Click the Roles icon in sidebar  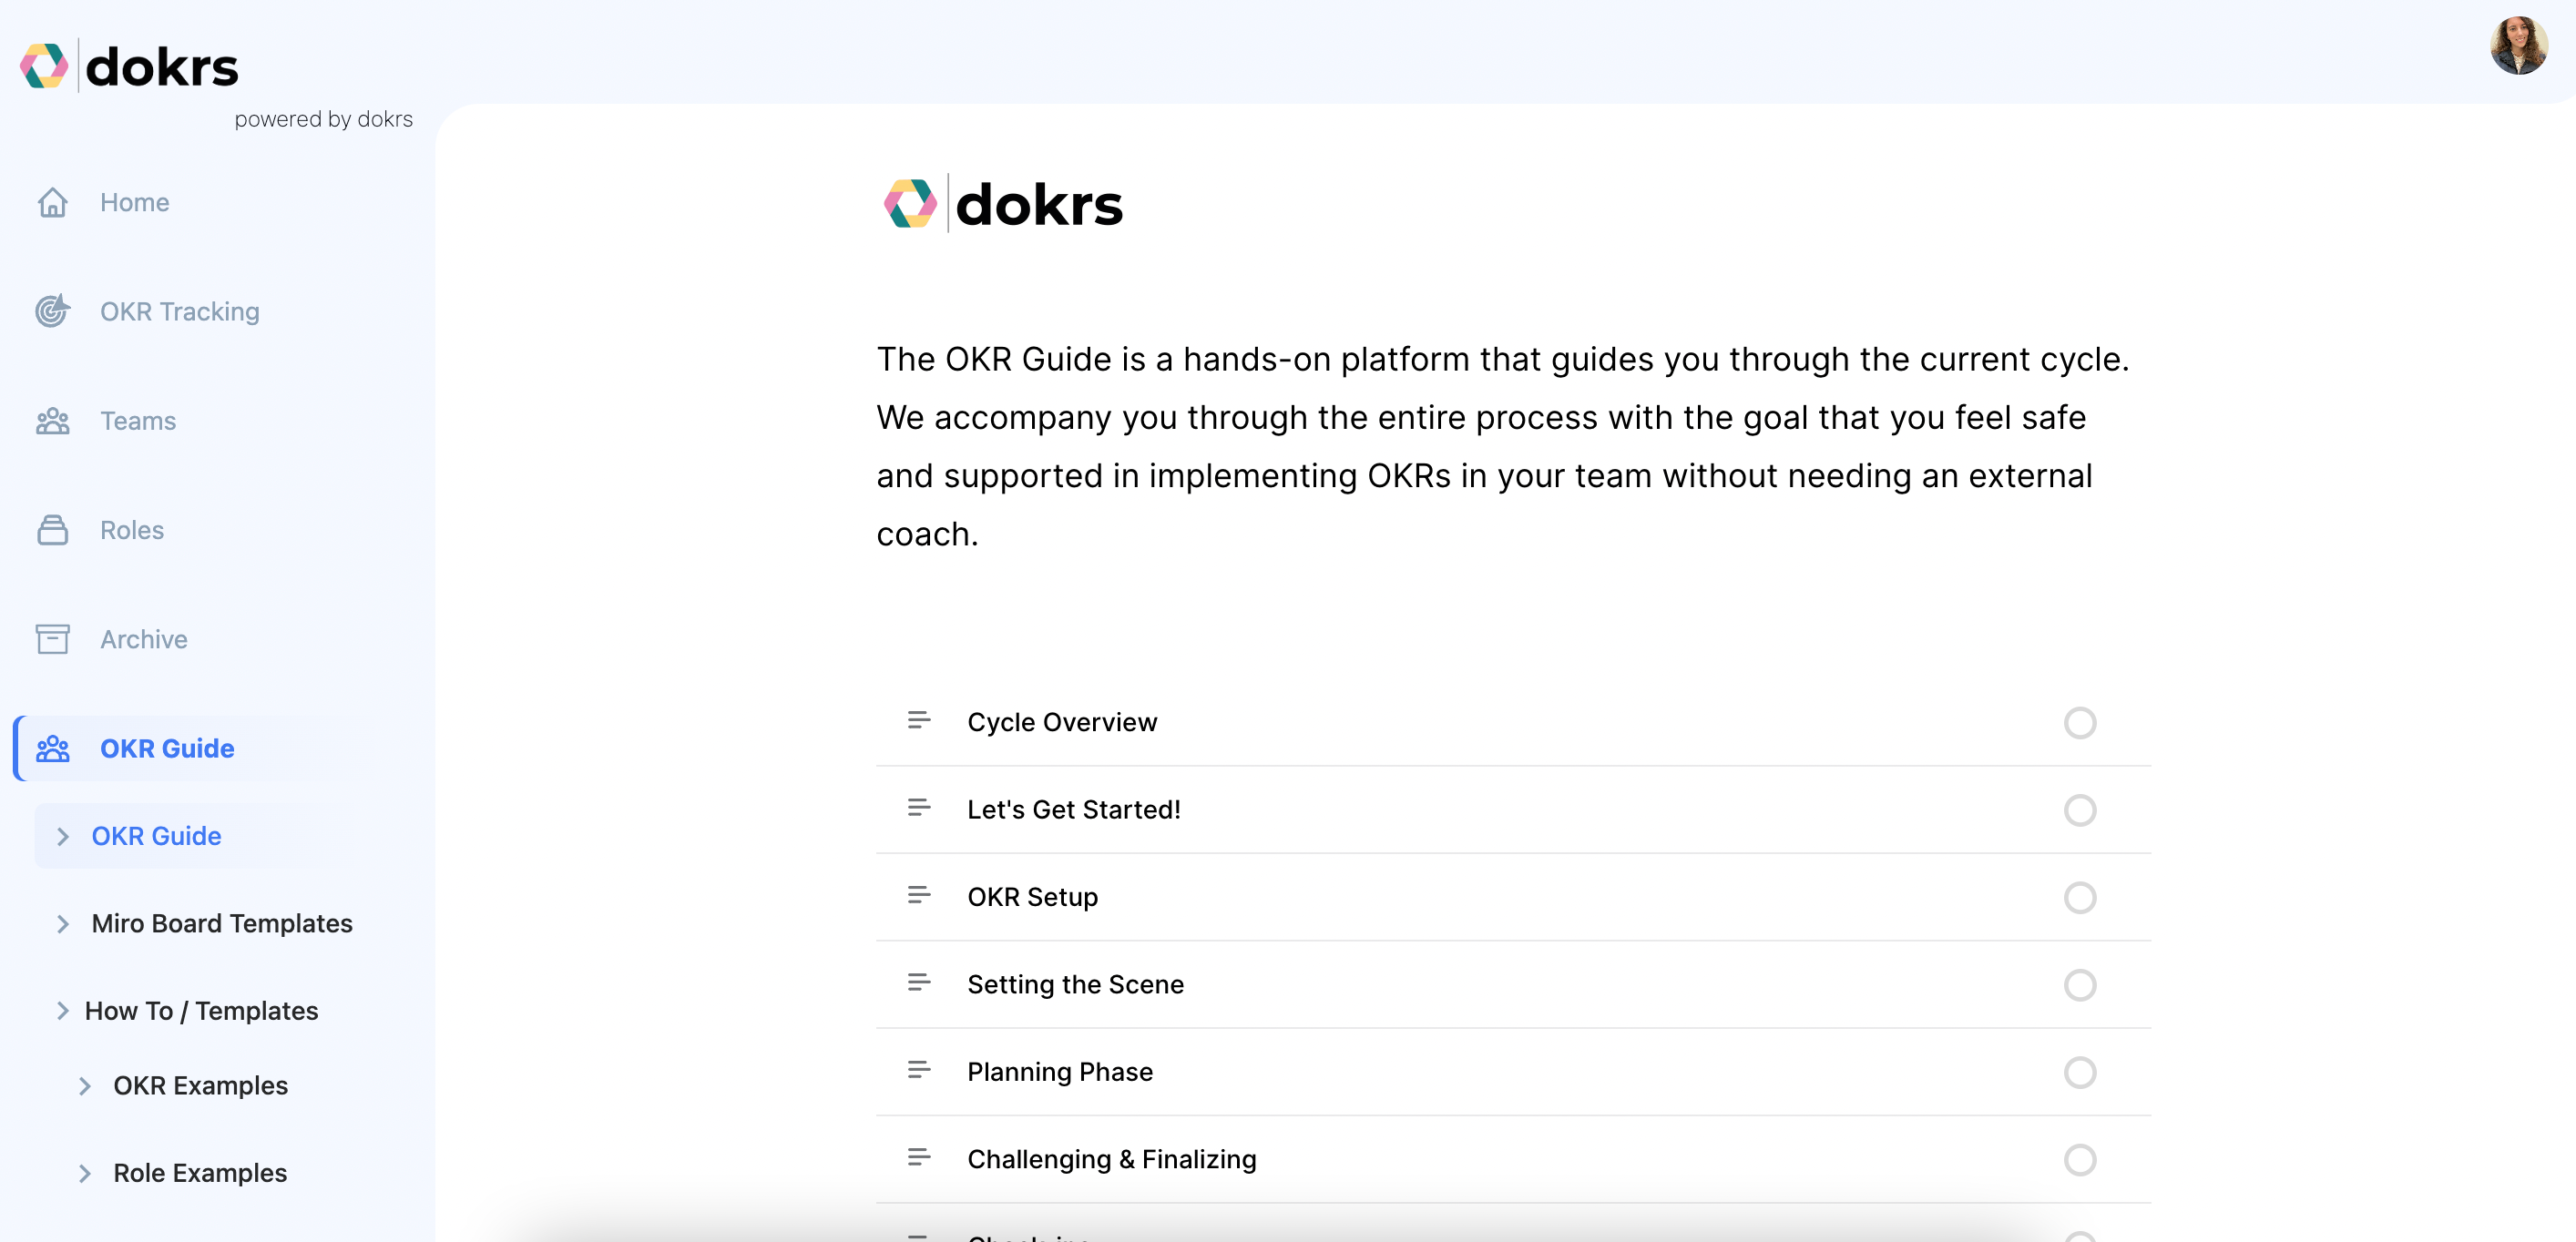(x=52, y=530)
